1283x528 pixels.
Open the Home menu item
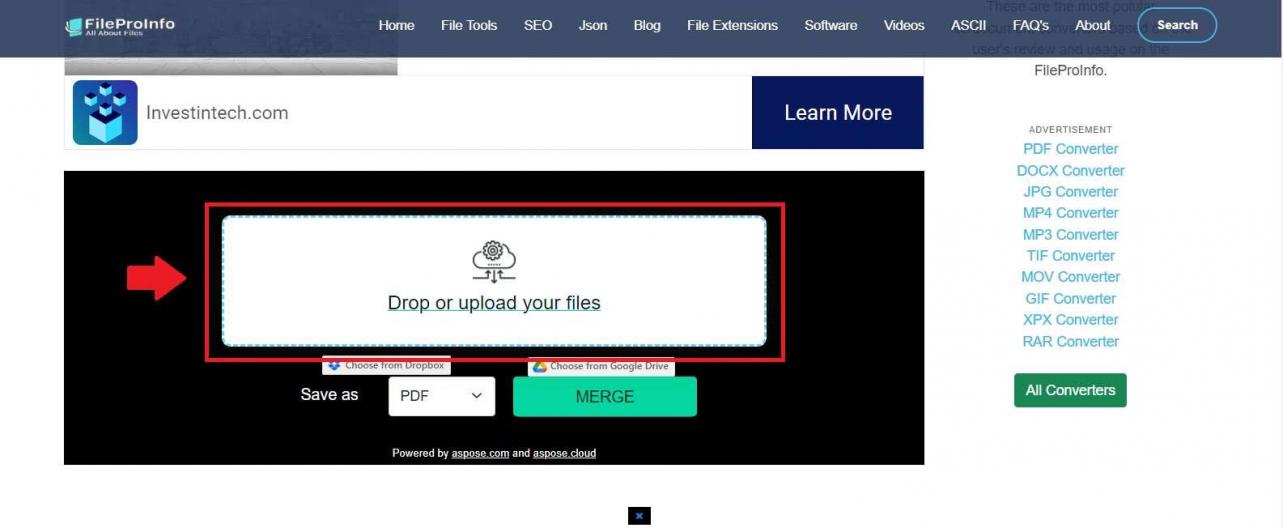pyautogui.click(x=396, y=25)
